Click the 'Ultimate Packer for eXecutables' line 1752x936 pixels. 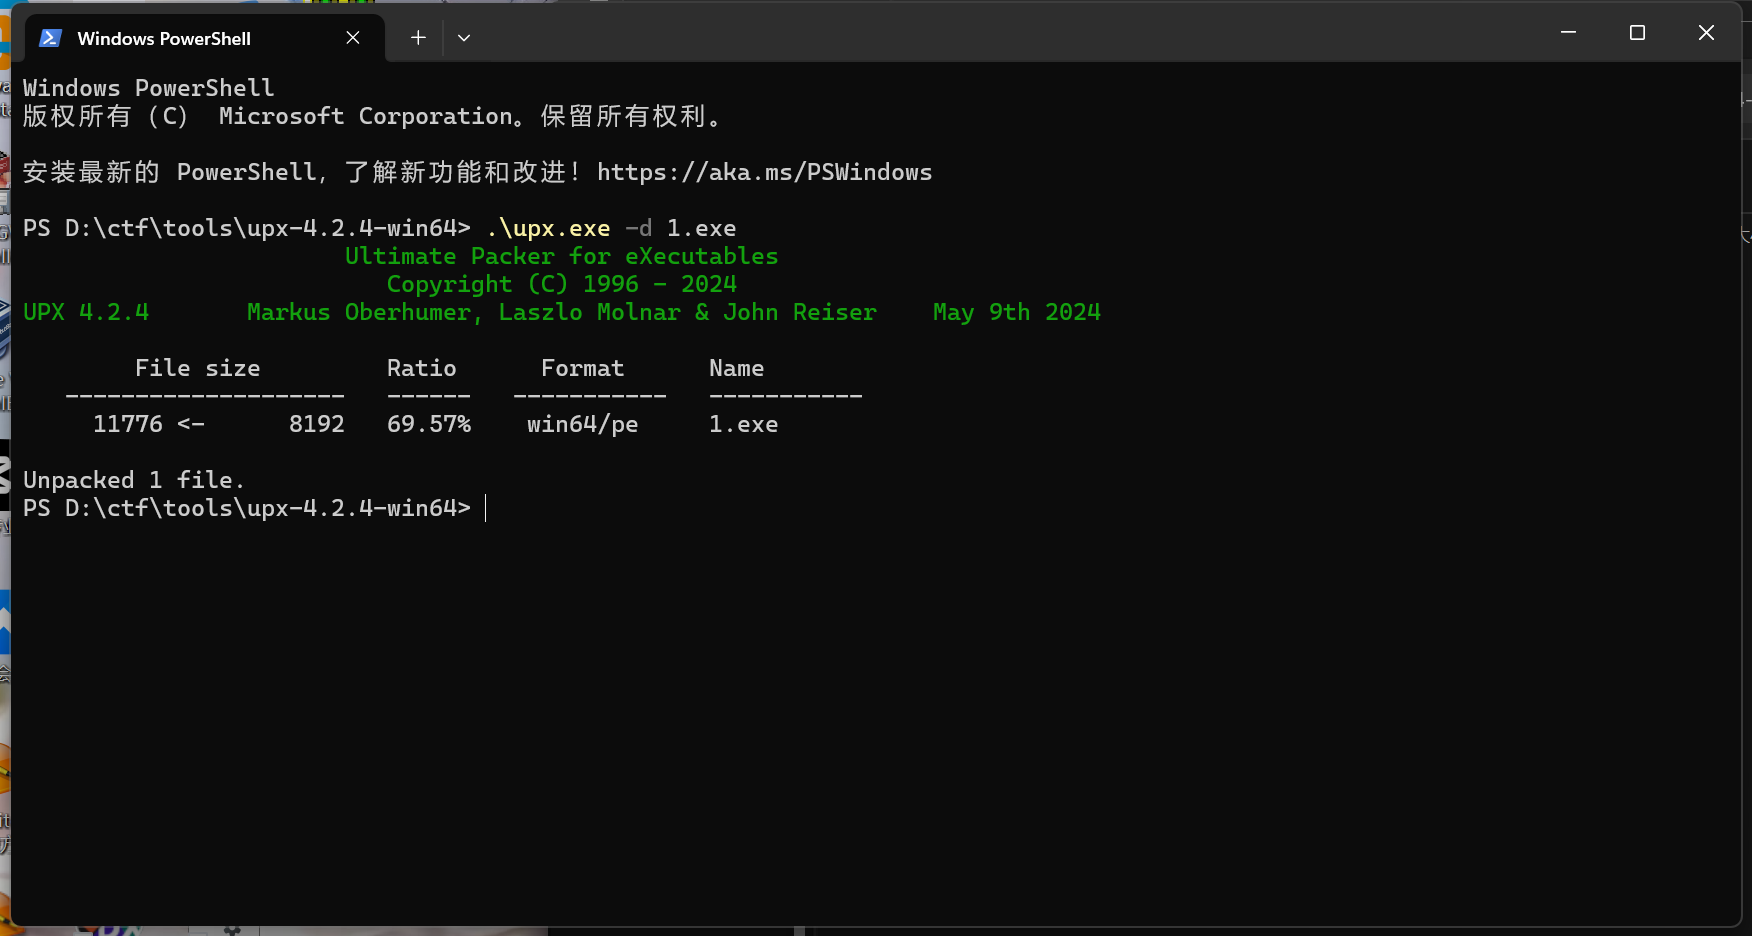click(x=562, y=256)
